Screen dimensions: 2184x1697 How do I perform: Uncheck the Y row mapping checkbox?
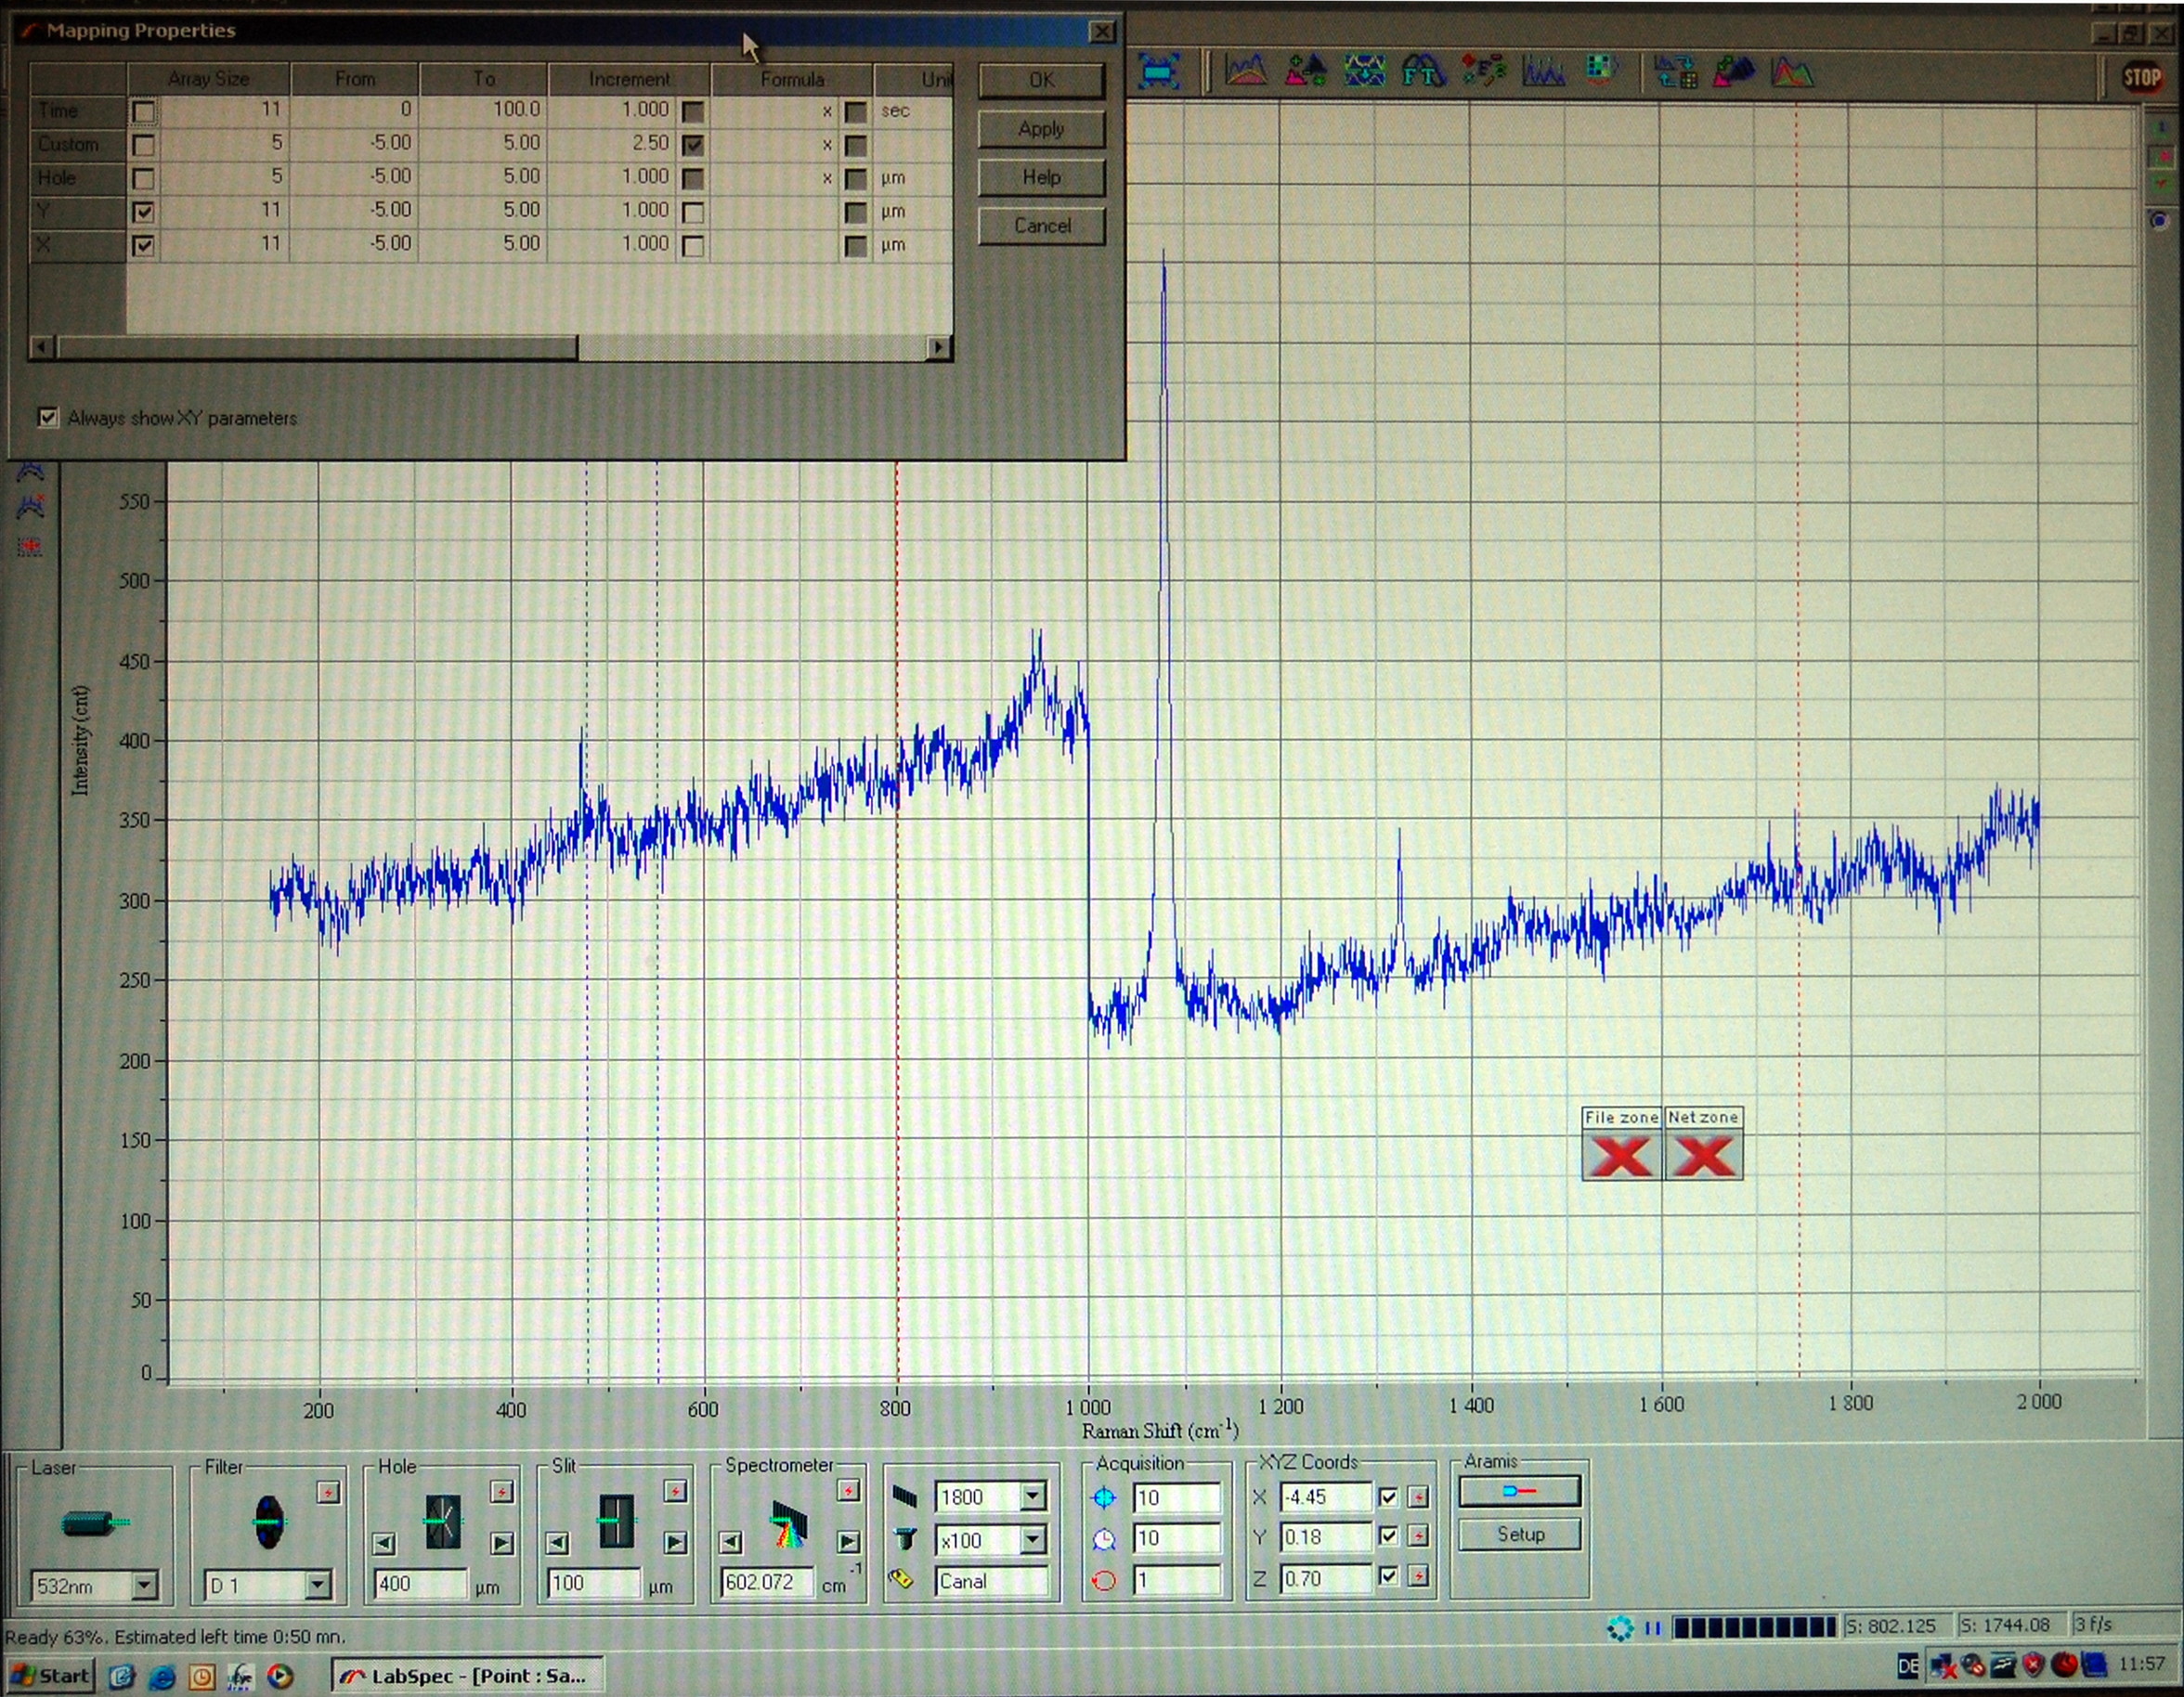pos(144,212)
